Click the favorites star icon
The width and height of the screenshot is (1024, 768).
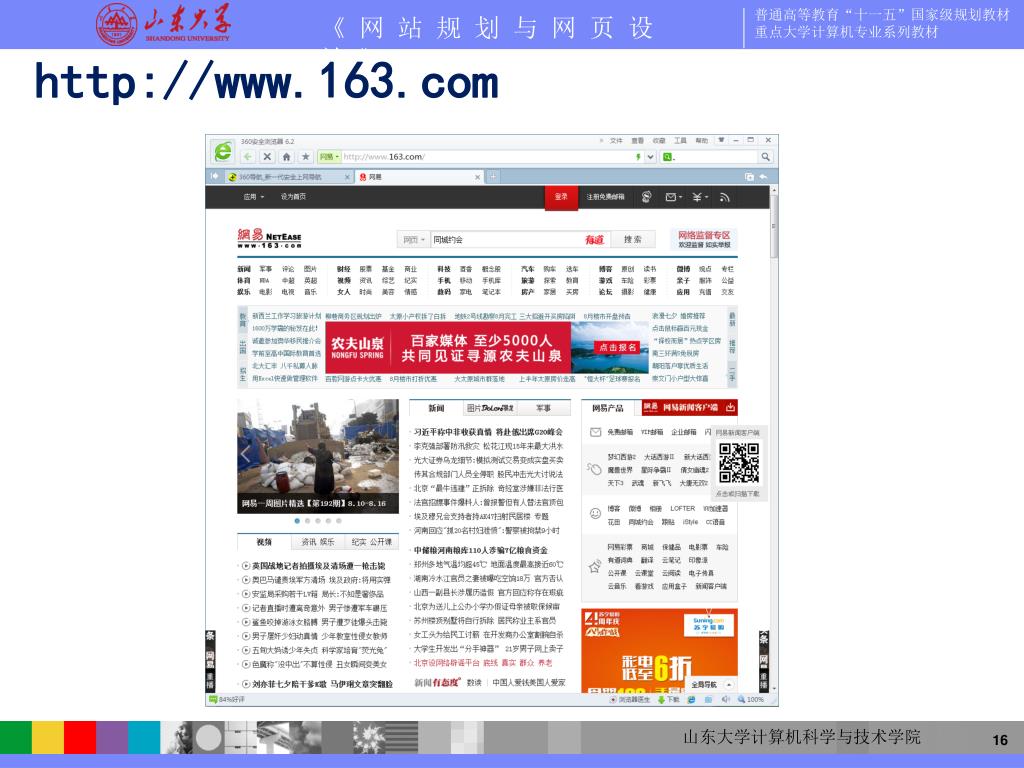click(305, 157)
